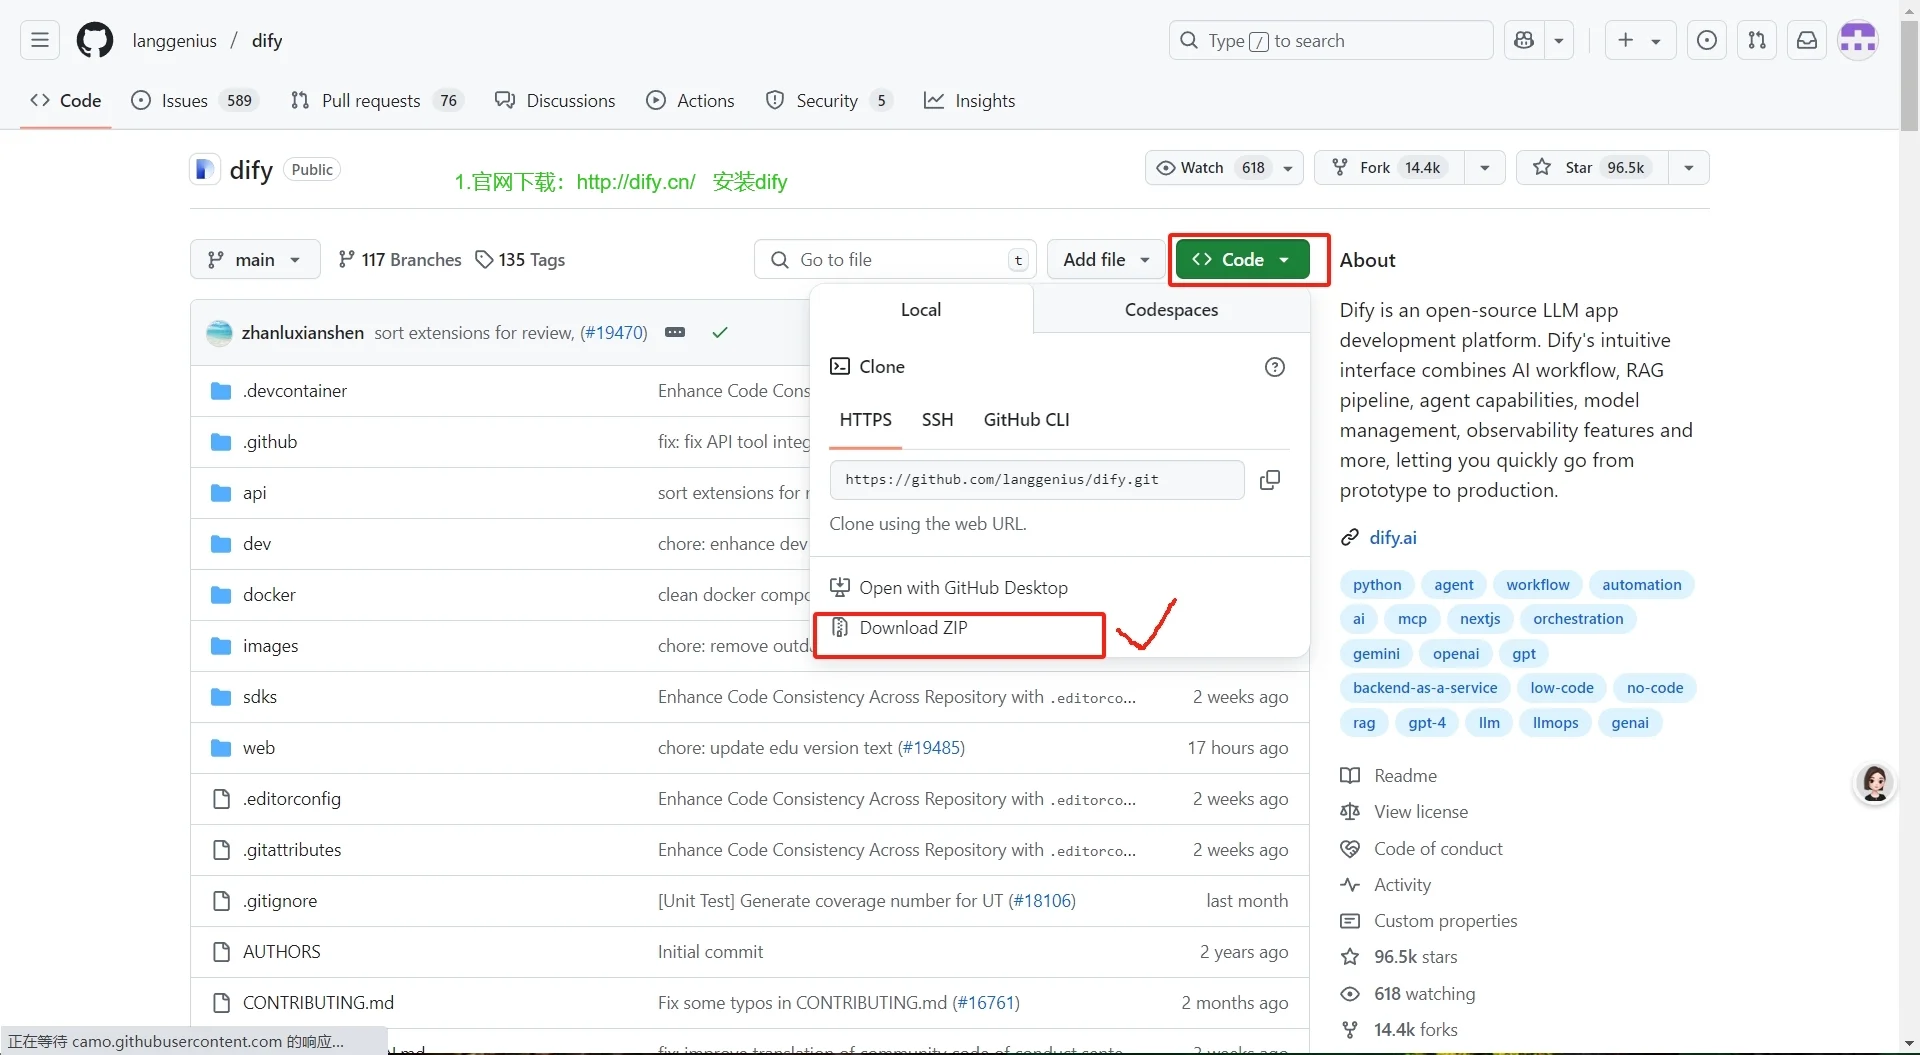Select the HTTPS clone option
Viewport: 1920px width, 1055px height.
point(865,419)
